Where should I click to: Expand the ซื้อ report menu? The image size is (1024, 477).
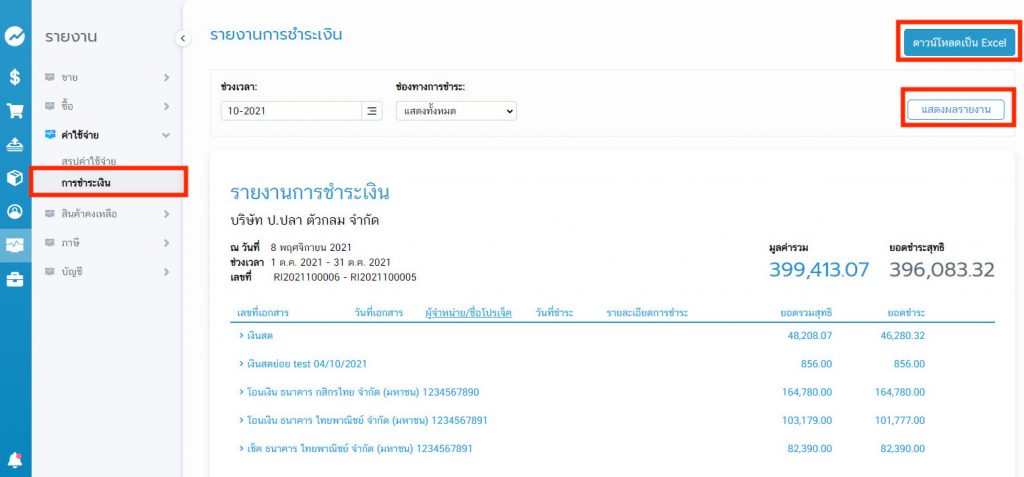(x=108, y=106)
